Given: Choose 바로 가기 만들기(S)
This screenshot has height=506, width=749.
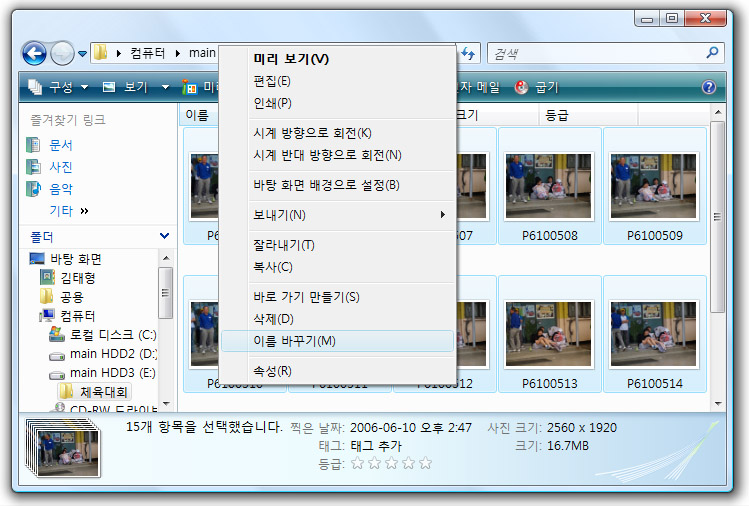Looking at the screenshot, I should 337,297.
